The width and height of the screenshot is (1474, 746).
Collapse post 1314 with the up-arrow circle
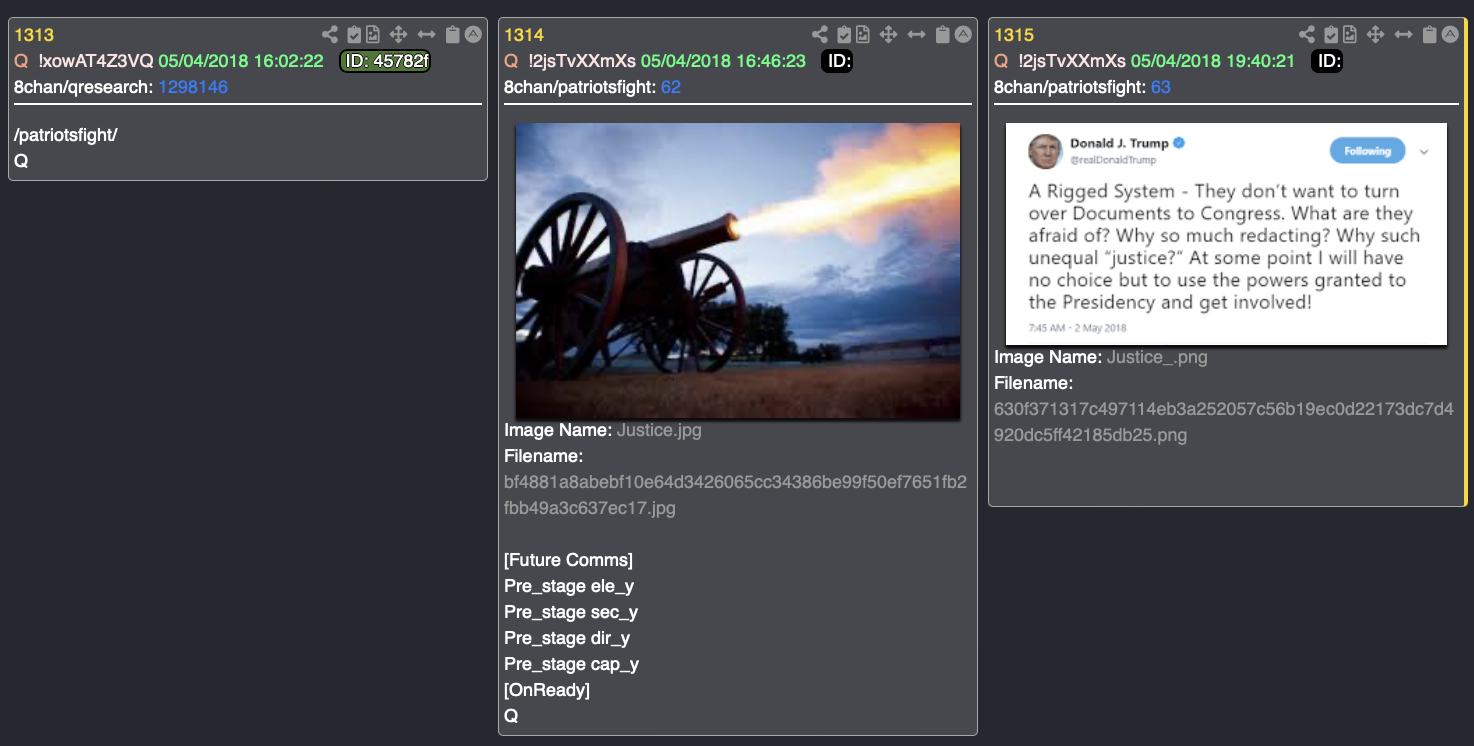(964, 35)
